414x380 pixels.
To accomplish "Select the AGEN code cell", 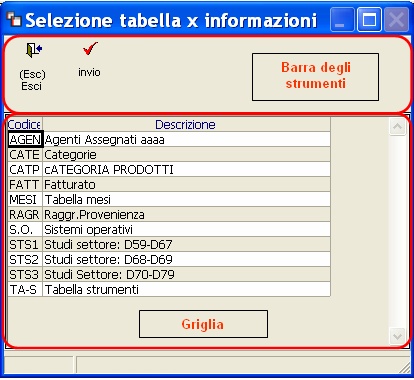I will coord(25,139).
